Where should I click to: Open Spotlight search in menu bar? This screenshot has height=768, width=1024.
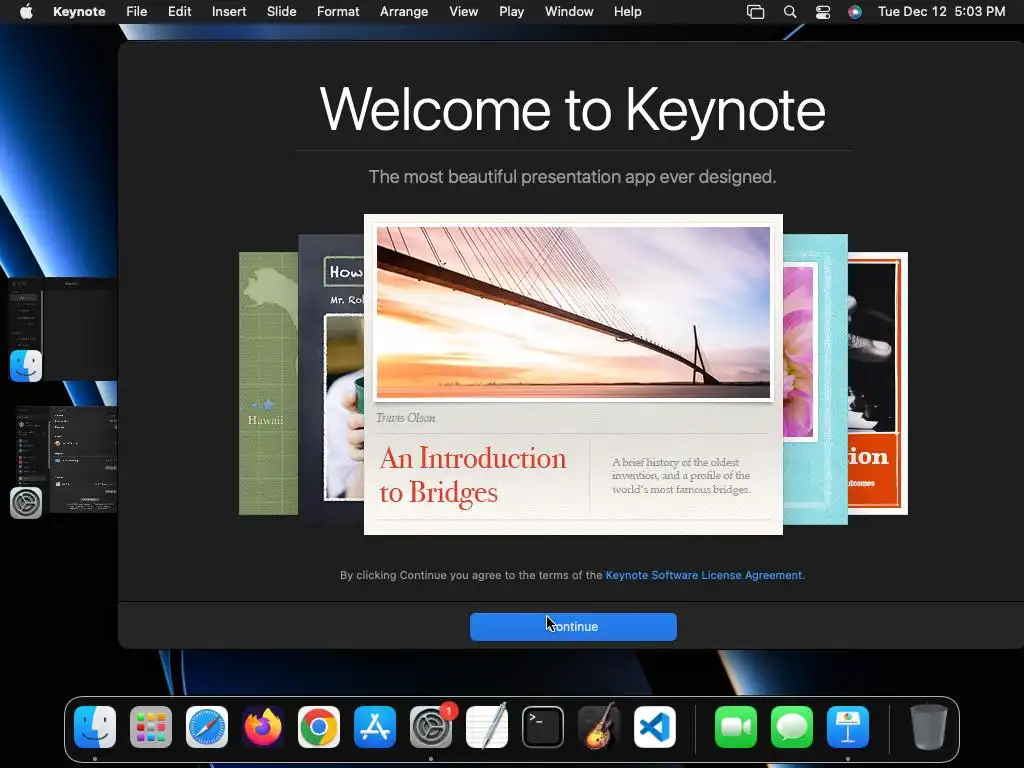[790, 12]
